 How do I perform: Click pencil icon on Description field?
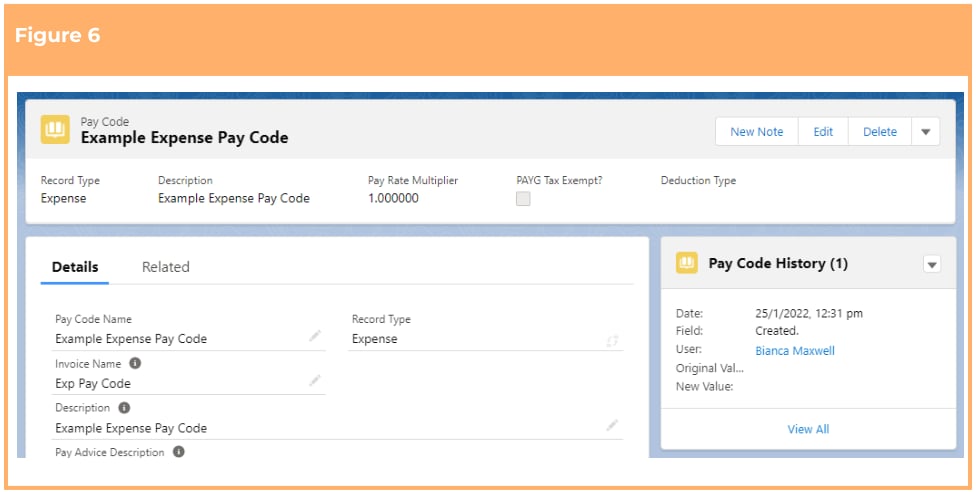pyautogui.click(x=612, y=425)
